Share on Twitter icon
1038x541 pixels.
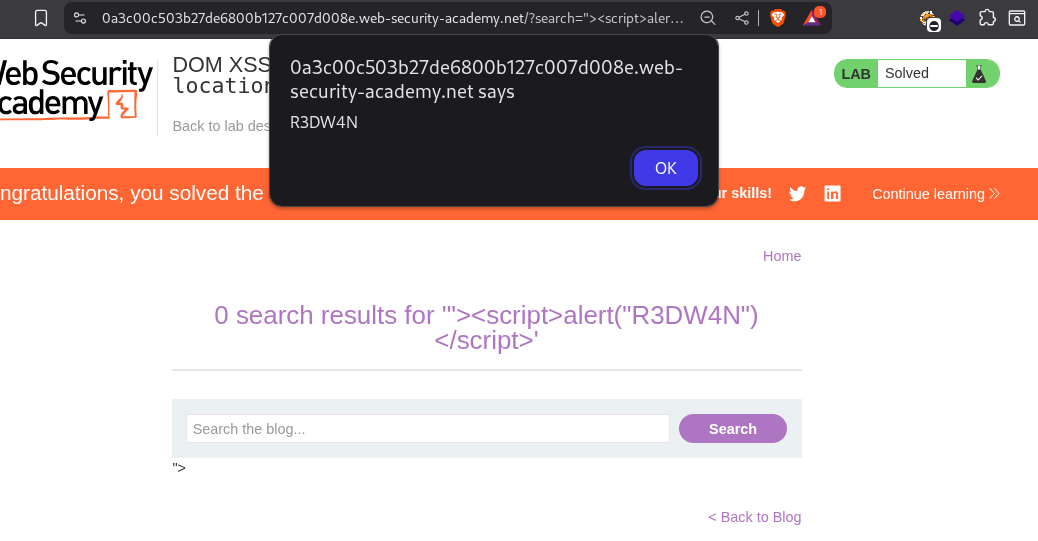[x=797, y=194]
